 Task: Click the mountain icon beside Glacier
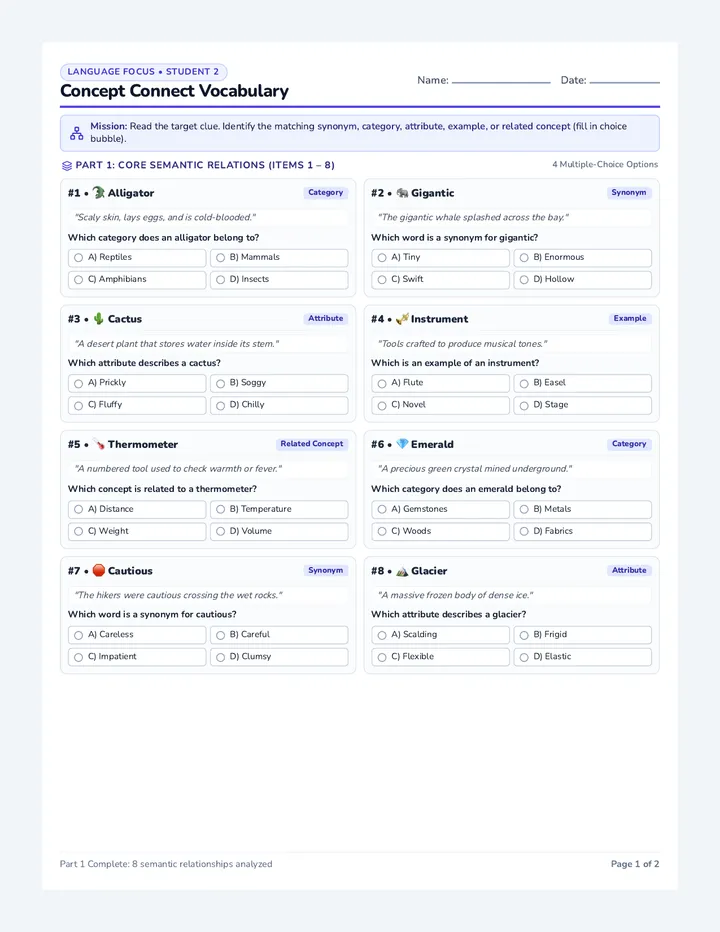tap(402, 571)
